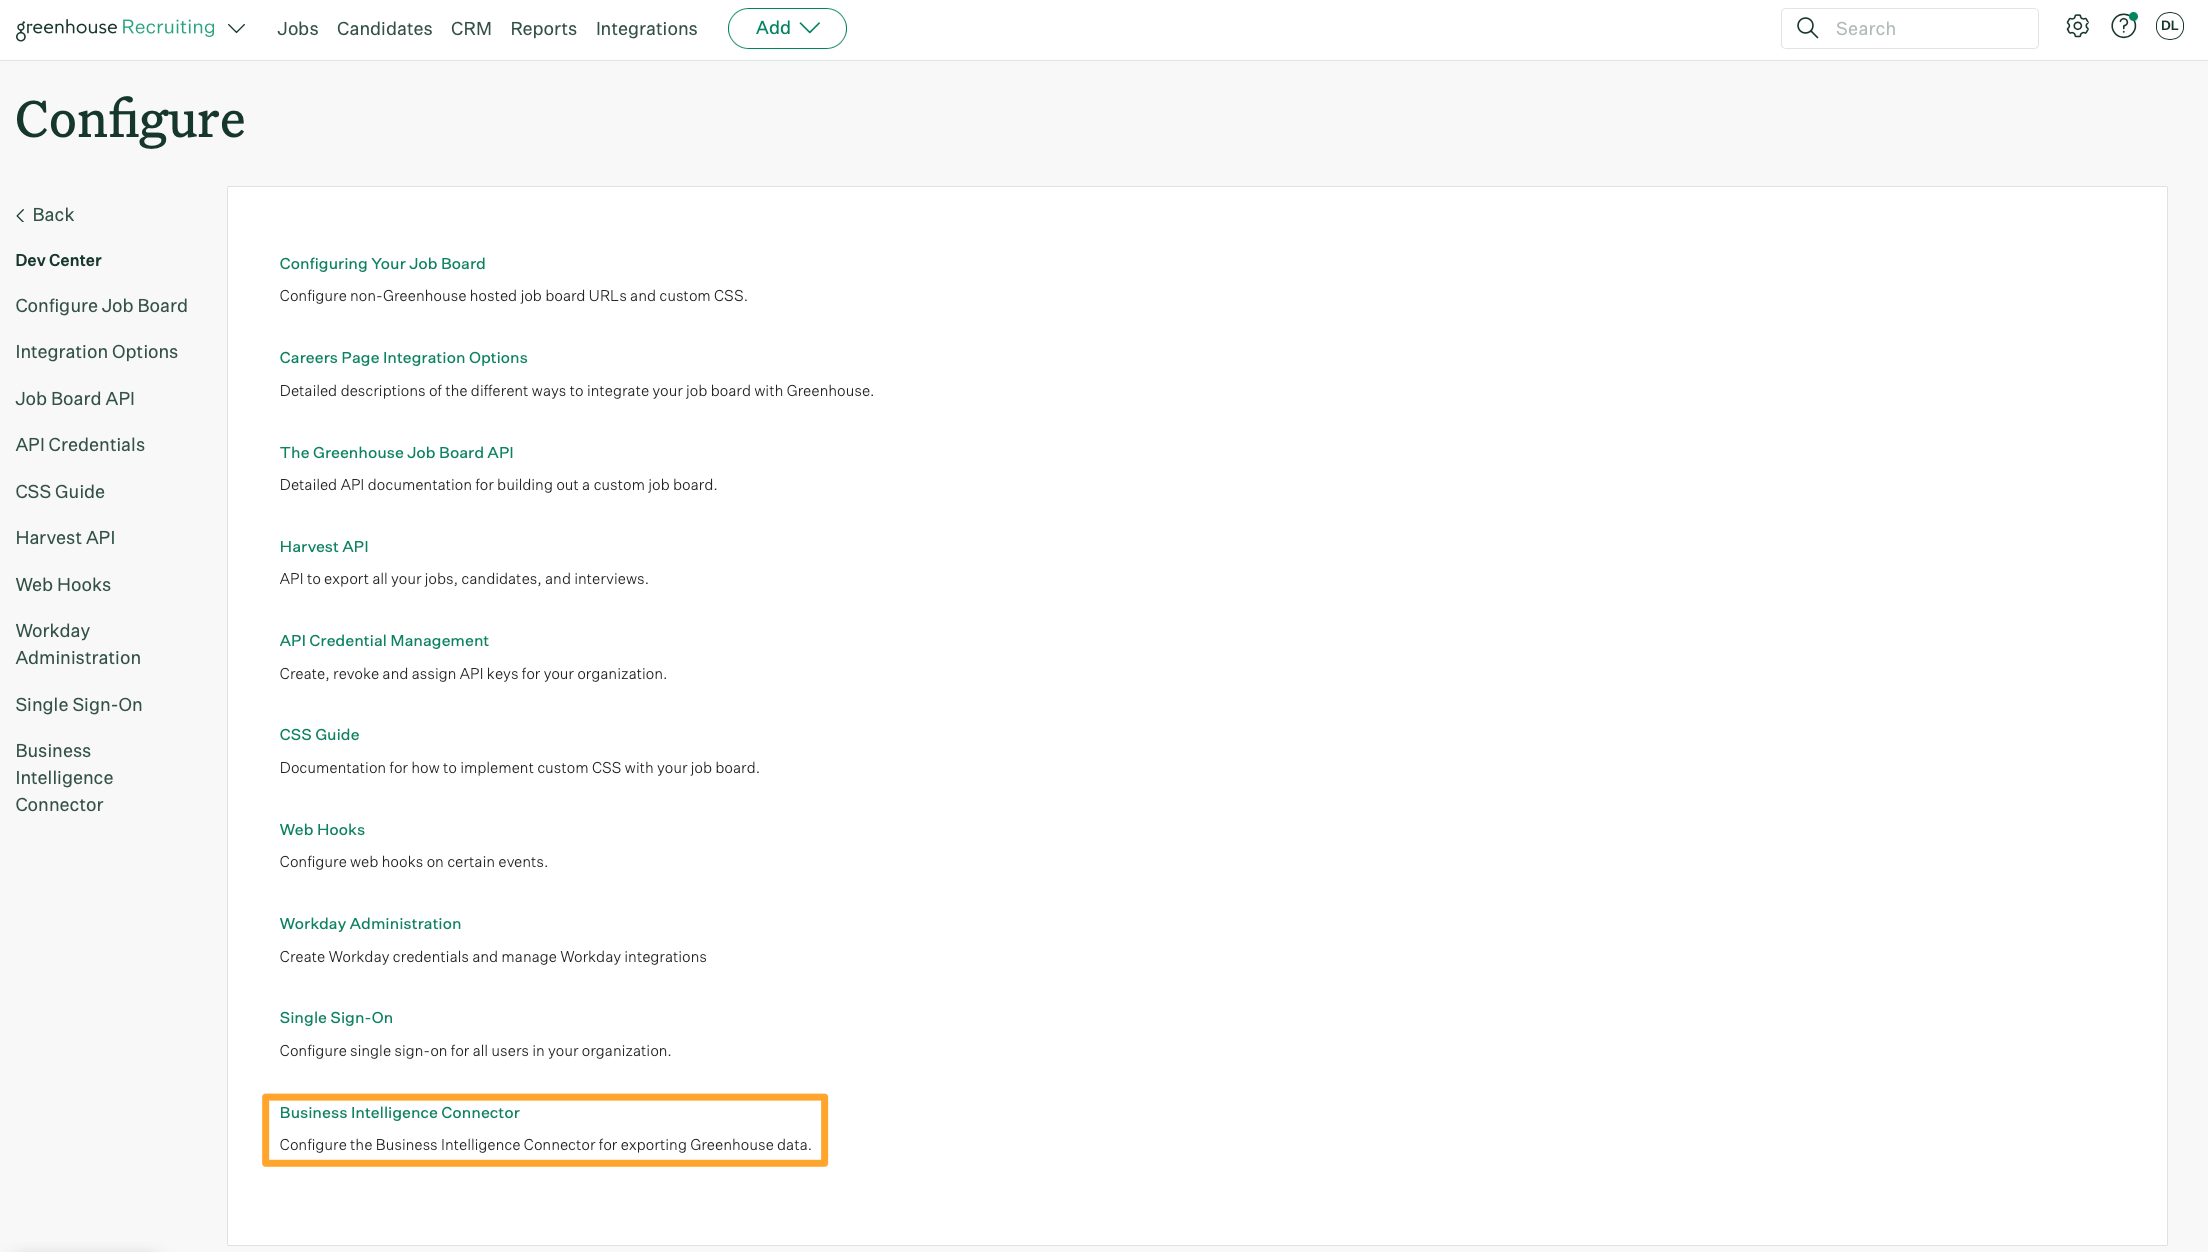
Task: Open the Harvest API documentation link
Action: 323,546
